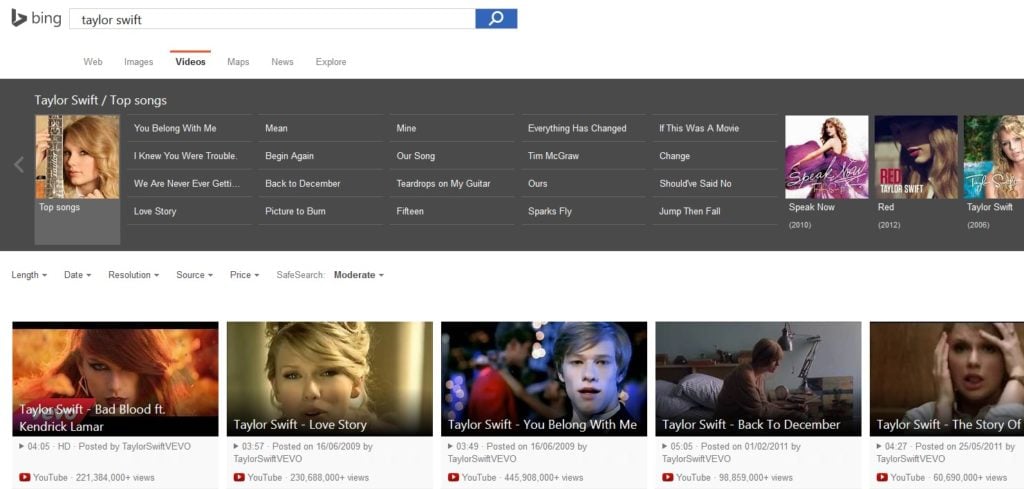
Task: Click the song I Knew You Were Trouble
Action: (185, 156)
